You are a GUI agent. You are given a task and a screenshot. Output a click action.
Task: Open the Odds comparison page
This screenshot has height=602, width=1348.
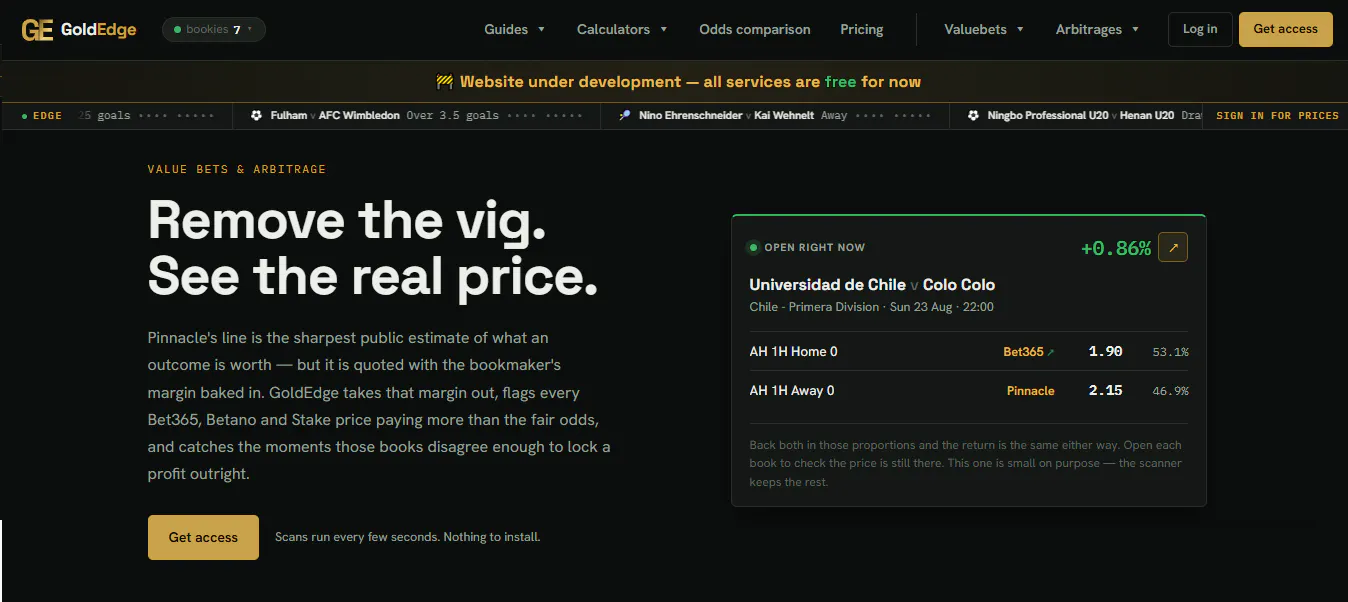click(755, 29)
